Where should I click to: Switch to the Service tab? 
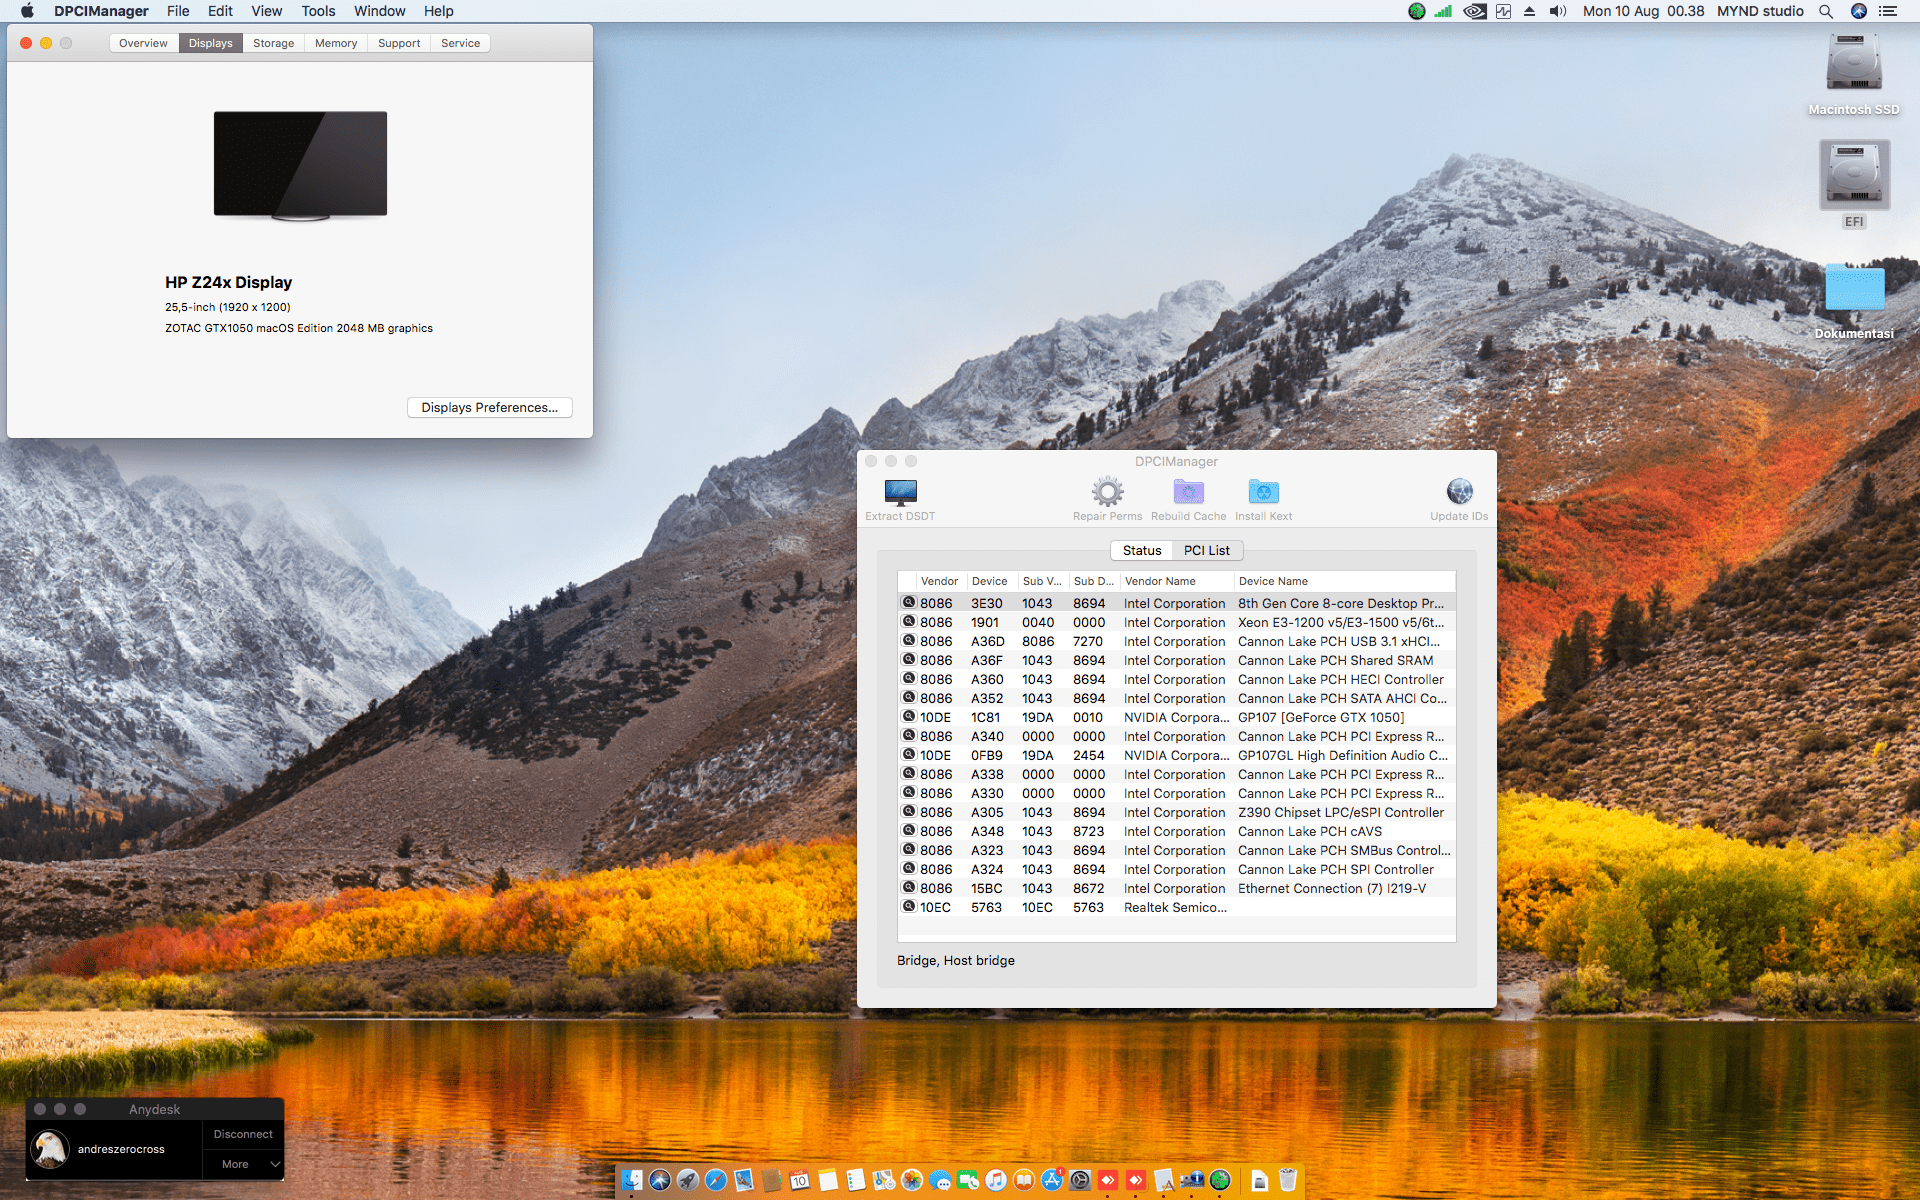click(x=461, y=43)
